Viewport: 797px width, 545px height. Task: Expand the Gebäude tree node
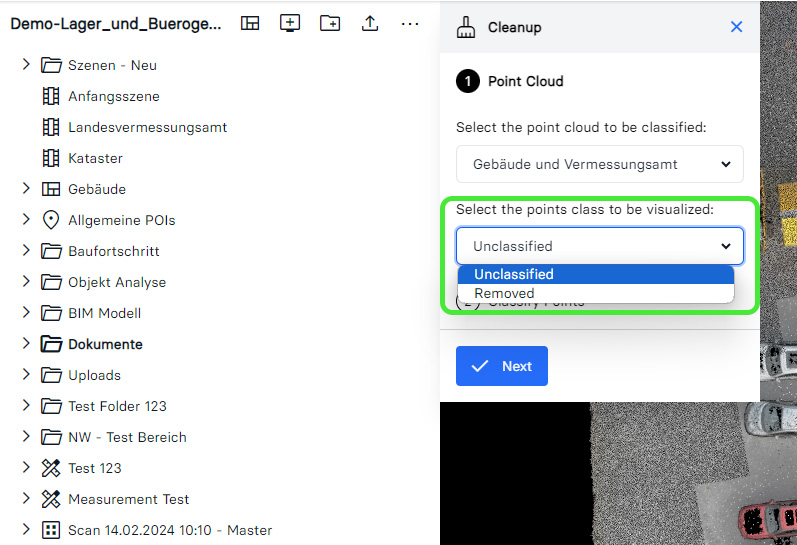coord(26,189)
